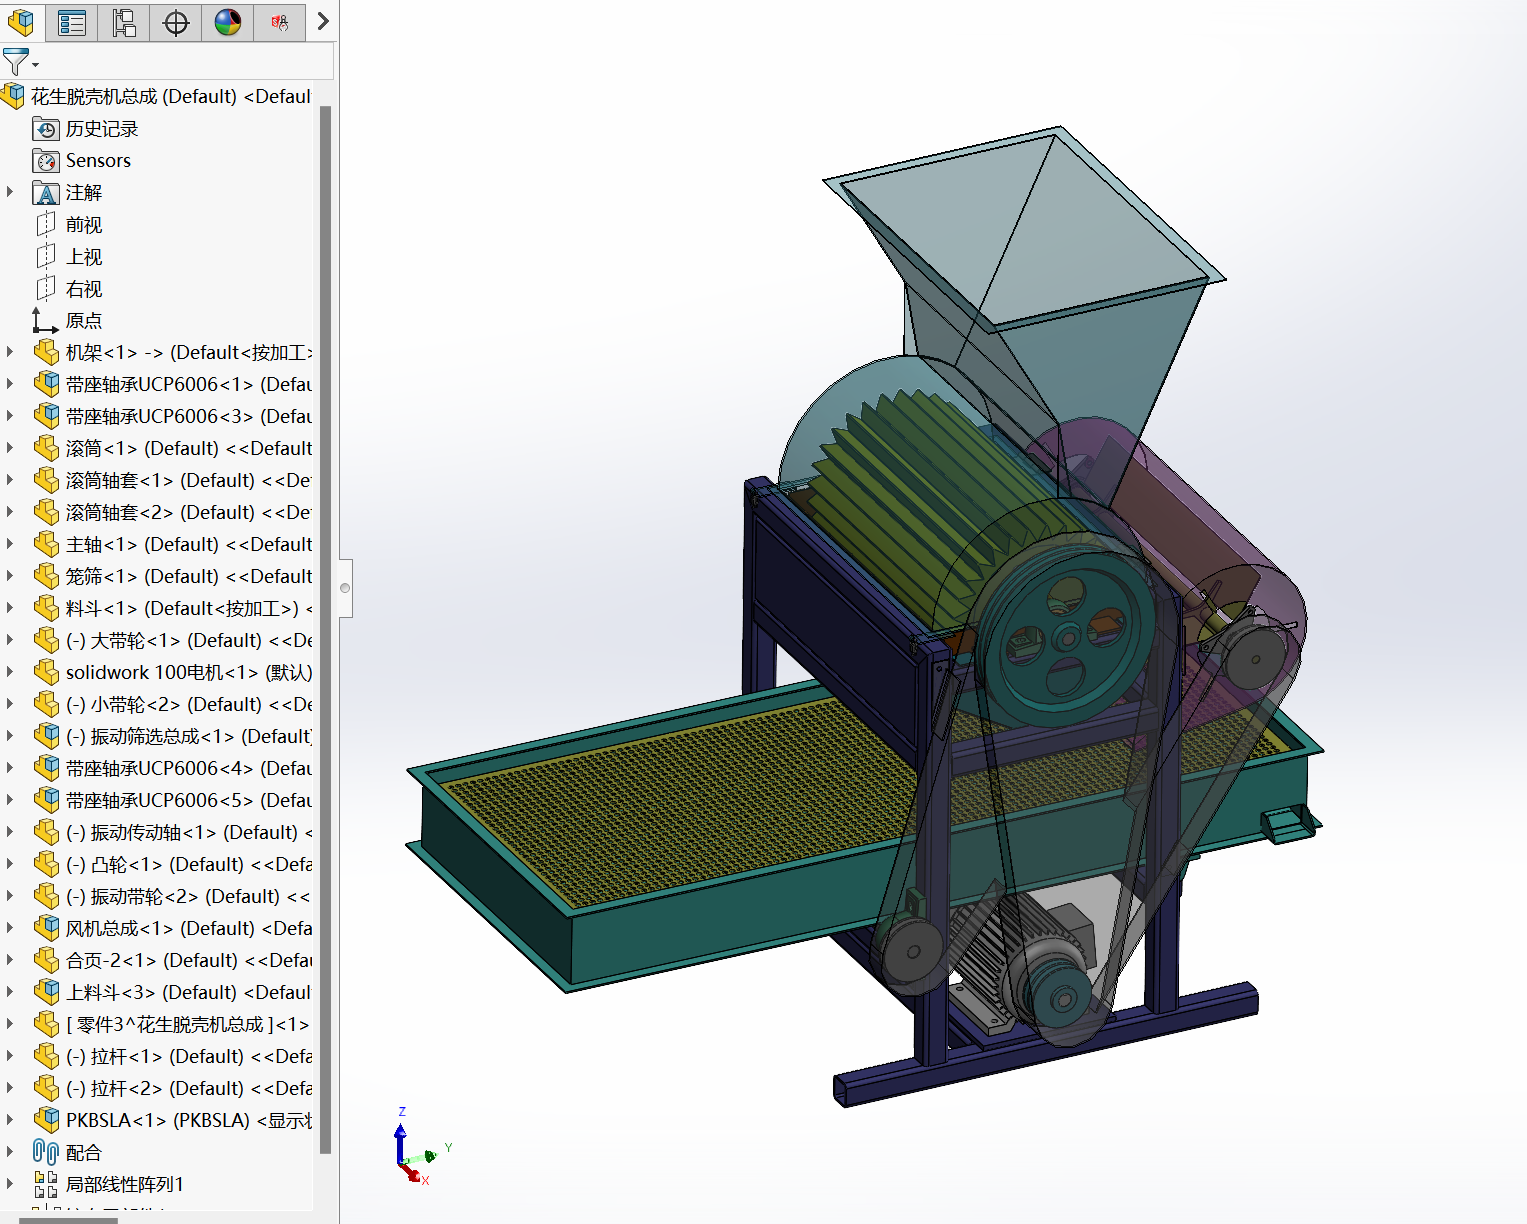Click the 风机总成<1> sub-assembly icon
The height and width of the screenshot is (1224, 1527).
[x=46, y=928]
